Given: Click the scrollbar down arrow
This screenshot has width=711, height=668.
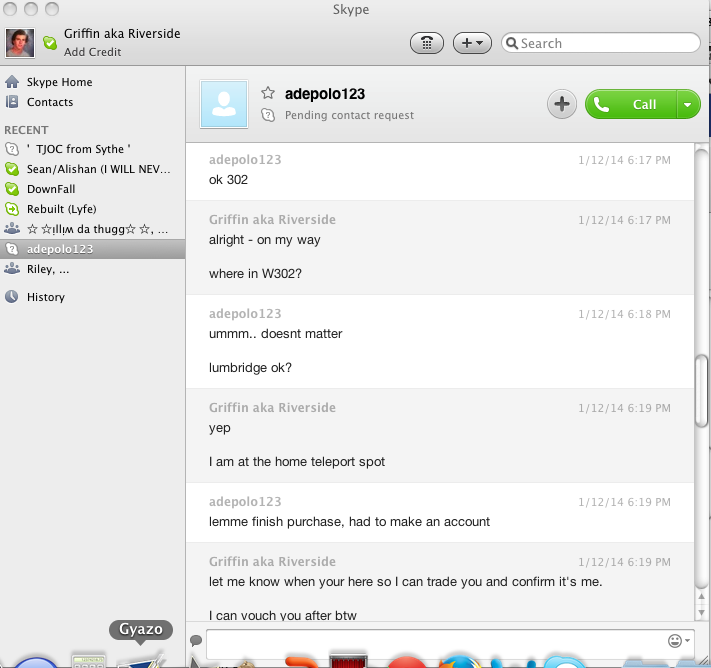Looking at the screenshot, I should [x=701, y=613].
